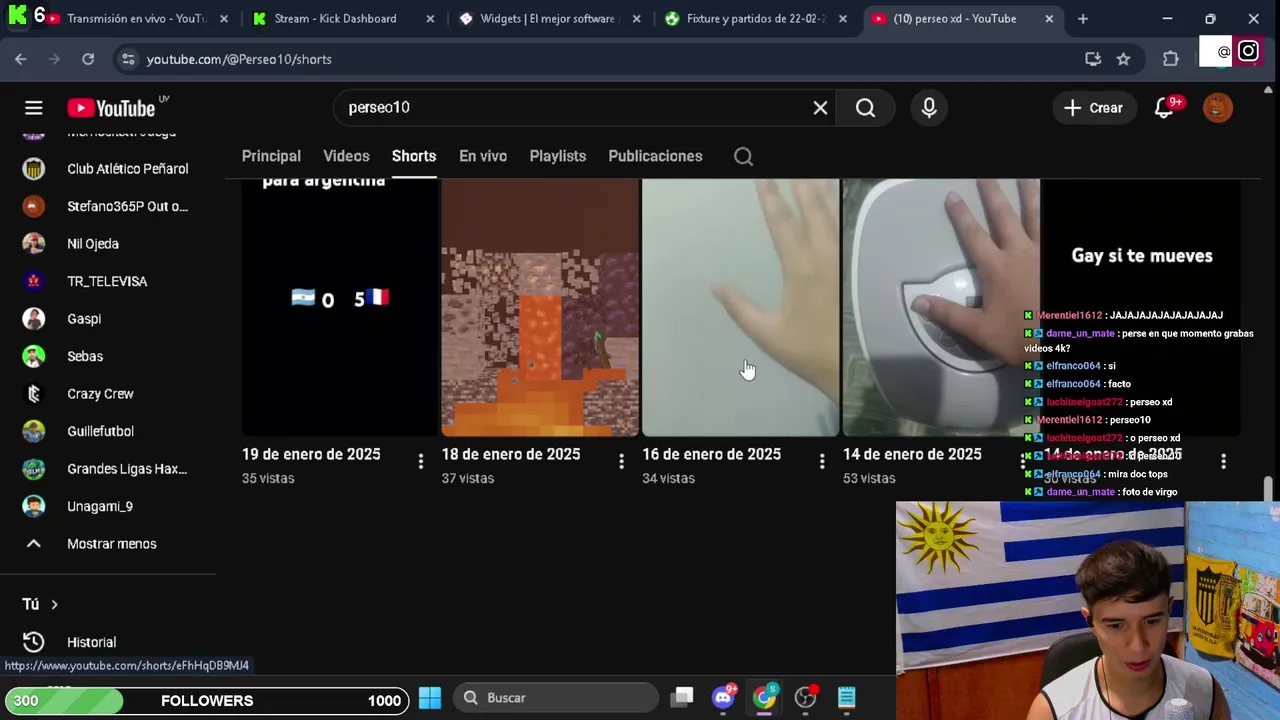Open the Publicaciones tab
1280x720 pixels.
[x=655, y=156]
